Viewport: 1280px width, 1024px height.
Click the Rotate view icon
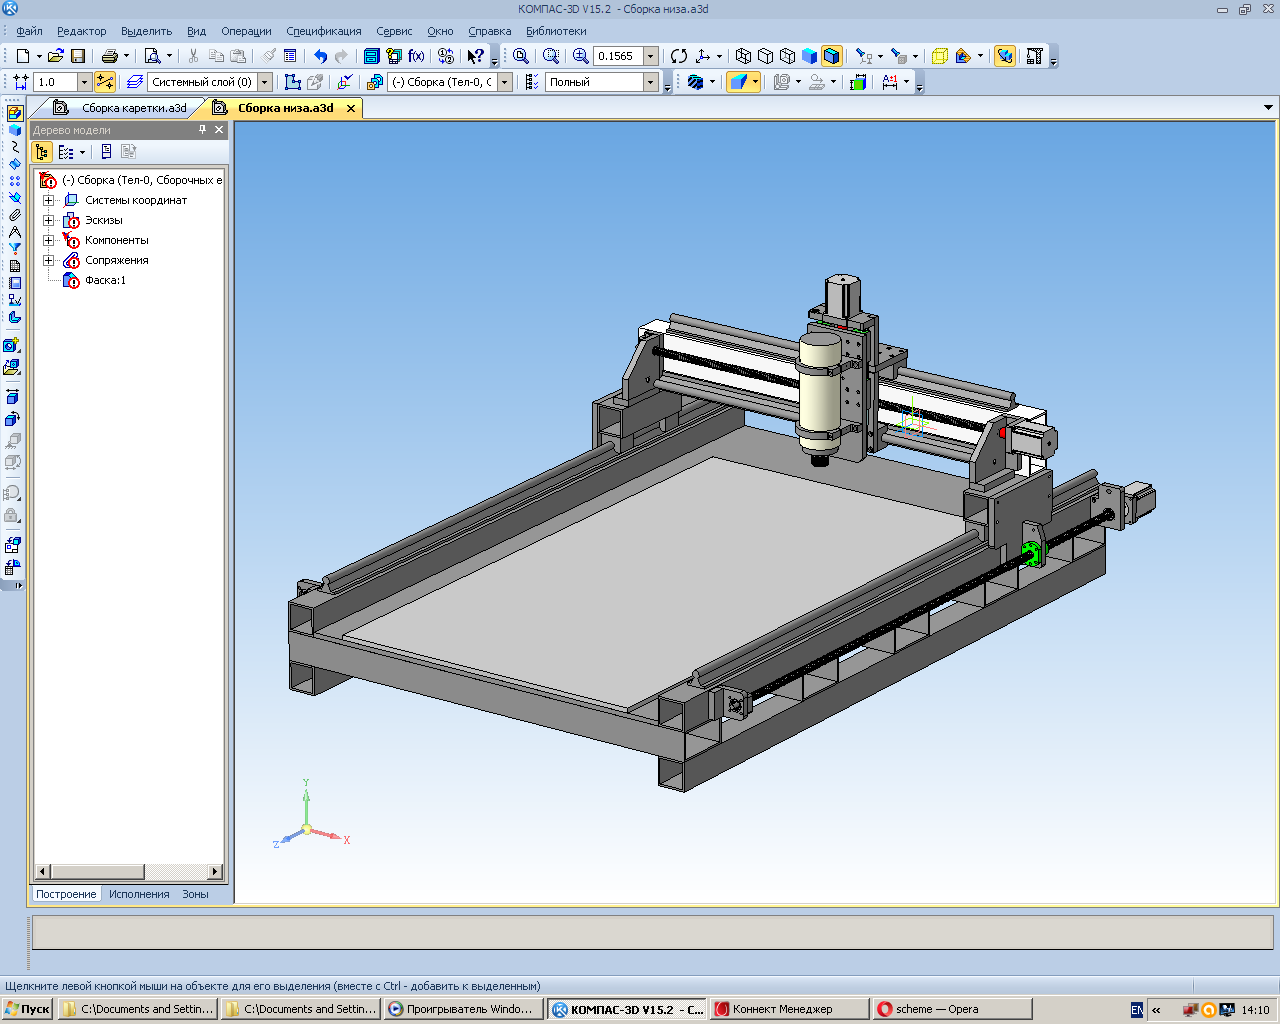tap(679, 56)
